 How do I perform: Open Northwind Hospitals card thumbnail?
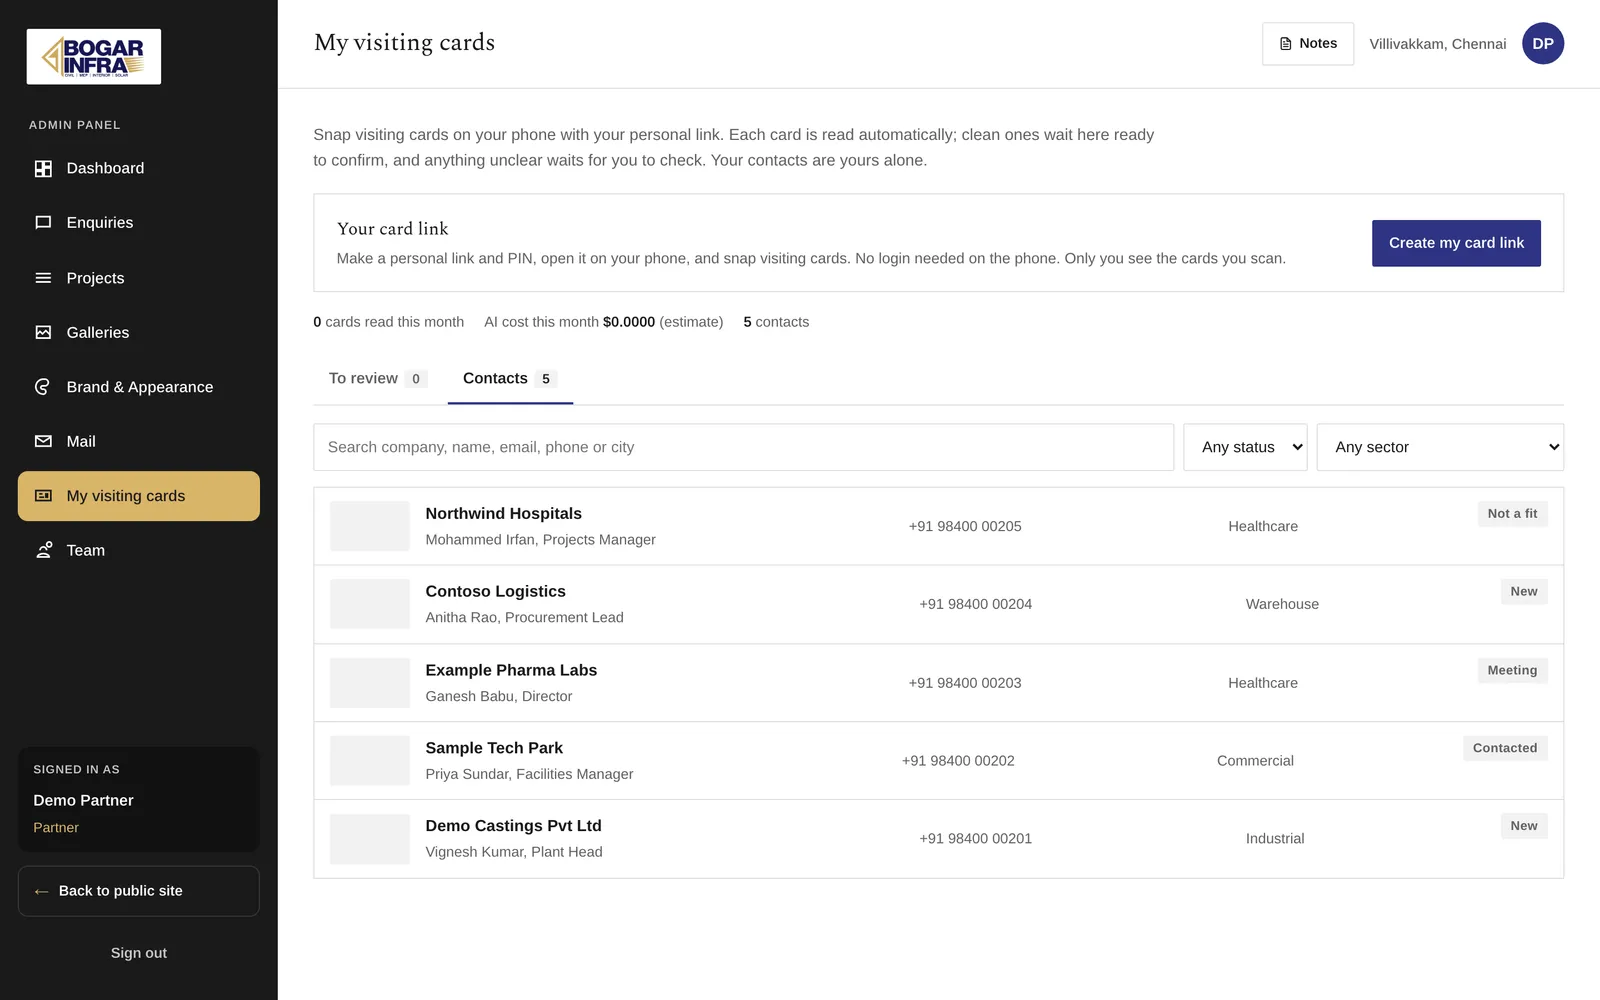coord(370,526)
